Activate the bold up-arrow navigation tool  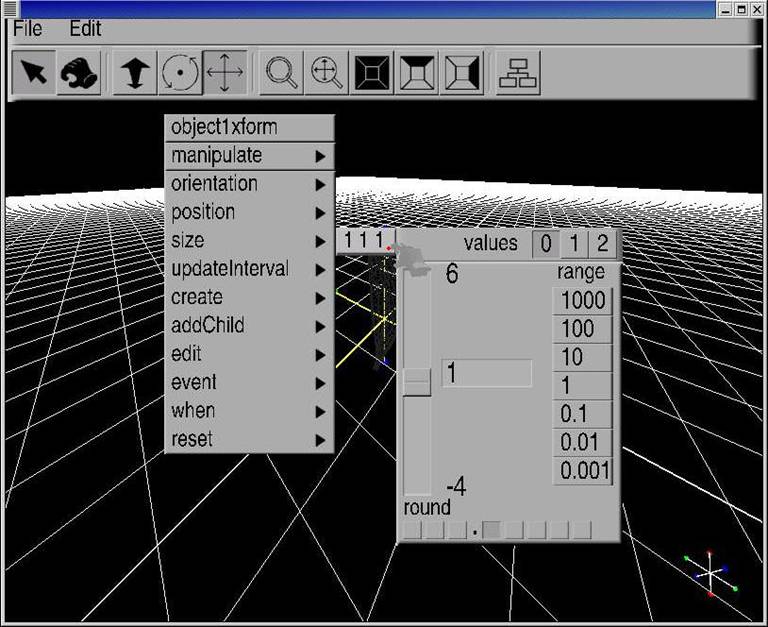point(135,72)
